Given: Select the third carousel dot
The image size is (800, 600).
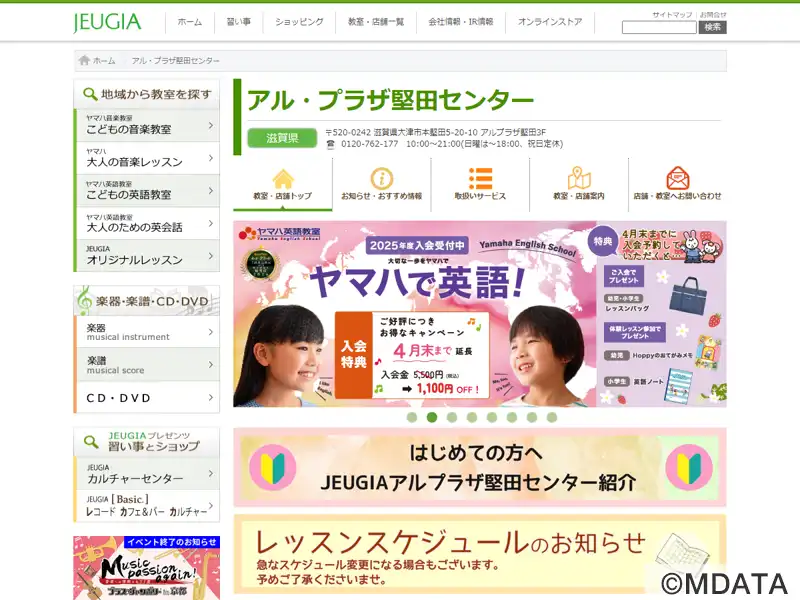Looking at the screenshot, I should click(x=452, y=417).
